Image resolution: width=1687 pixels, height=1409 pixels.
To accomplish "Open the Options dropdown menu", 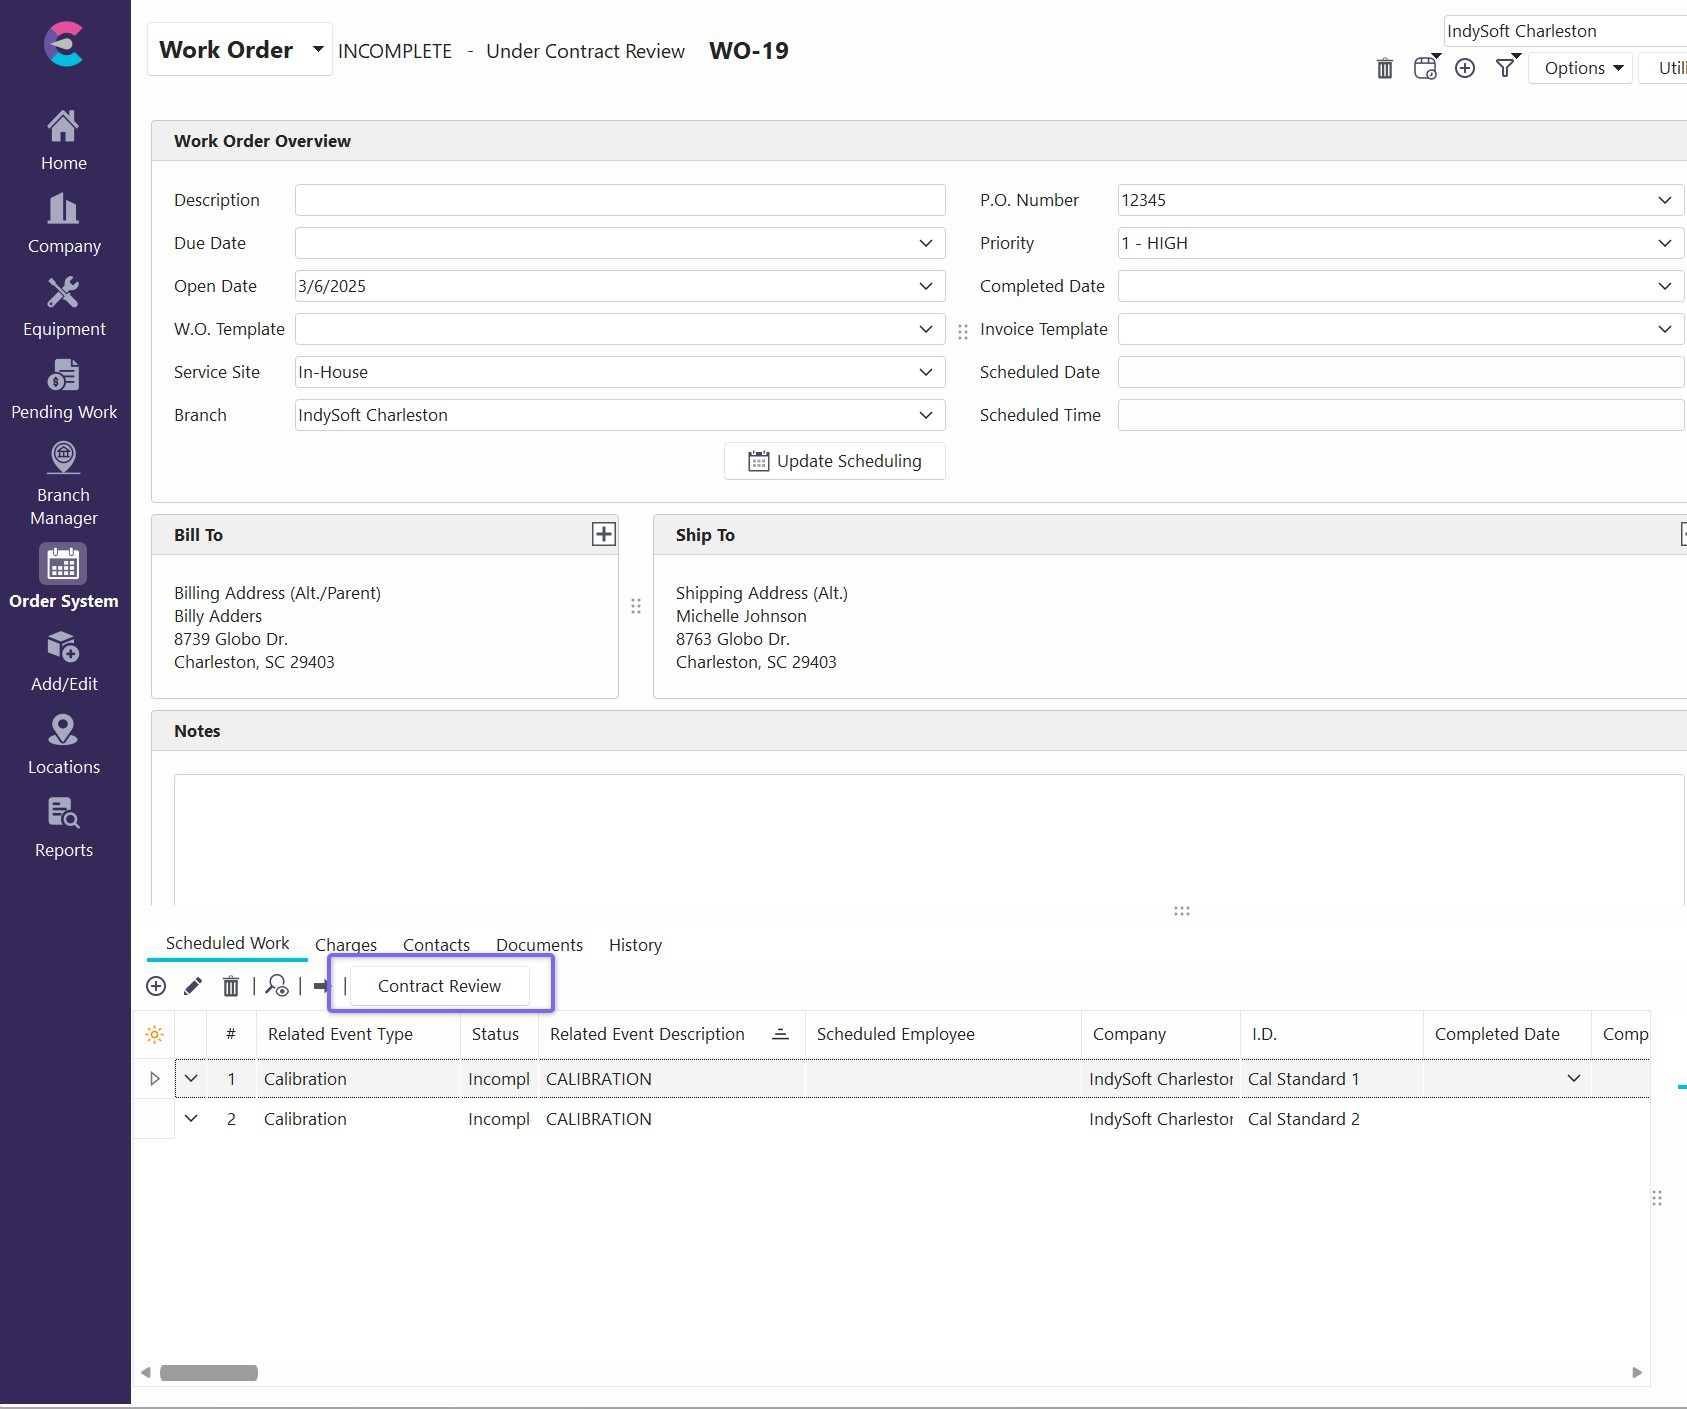I will click(1582, 68).
